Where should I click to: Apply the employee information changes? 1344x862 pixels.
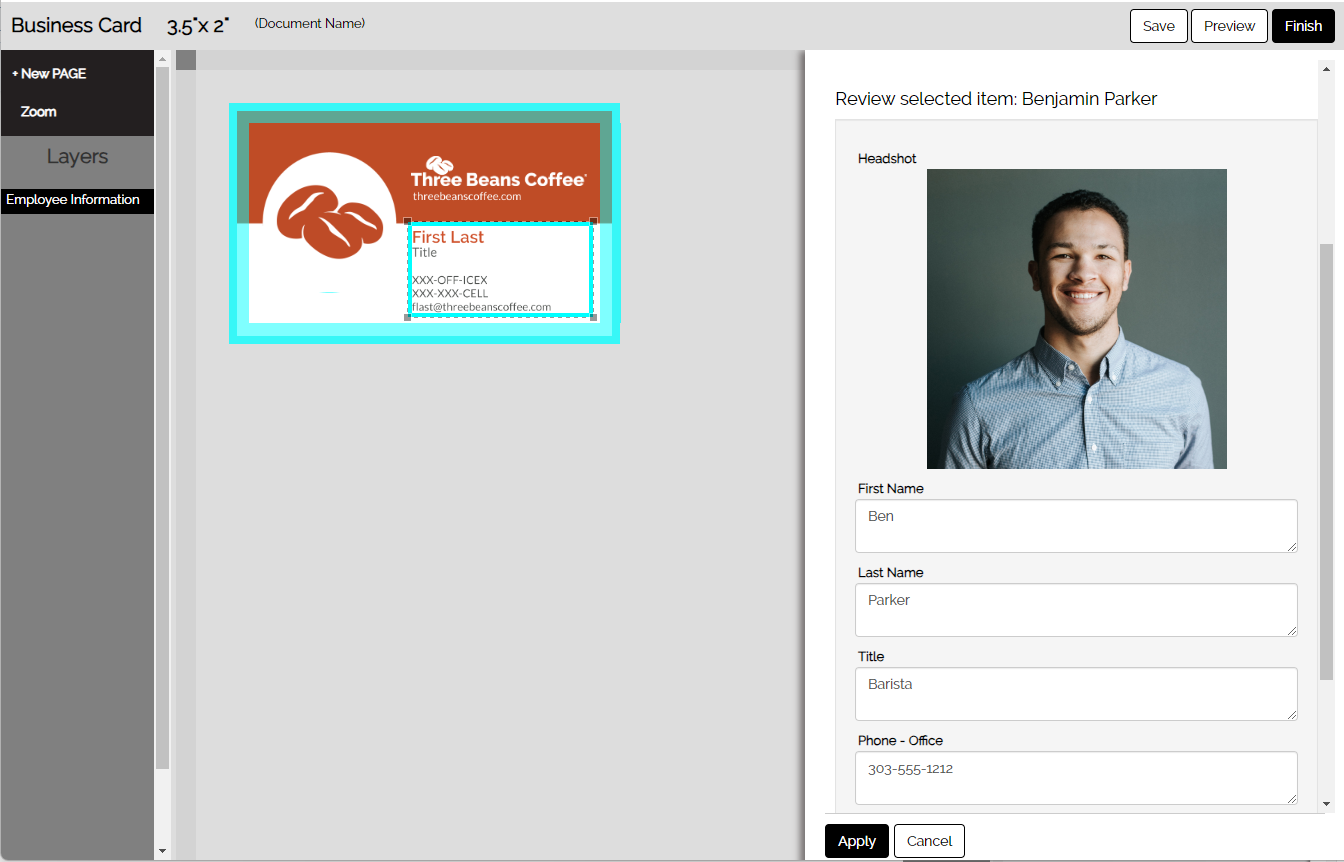[856, 841]
